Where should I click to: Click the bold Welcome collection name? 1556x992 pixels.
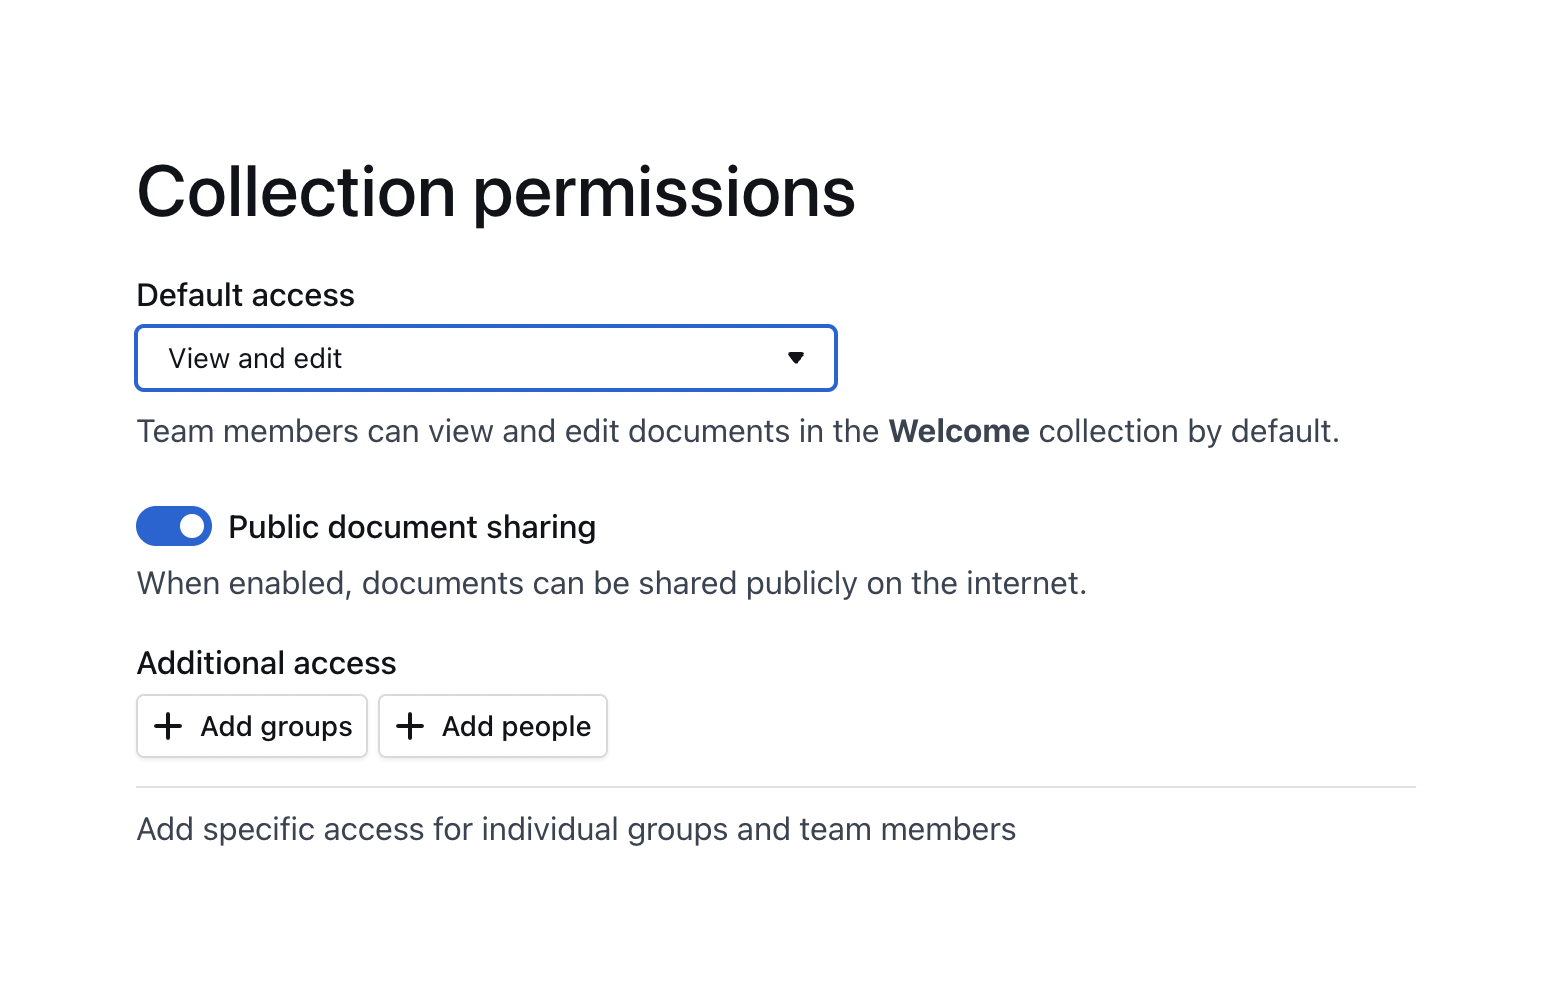click(959, 431)
